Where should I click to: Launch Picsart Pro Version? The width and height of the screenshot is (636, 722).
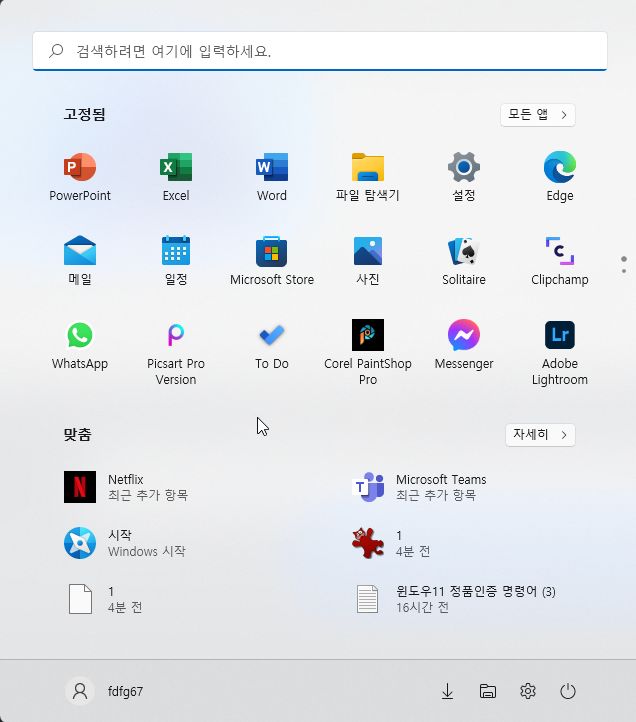[x=176, y=353]
